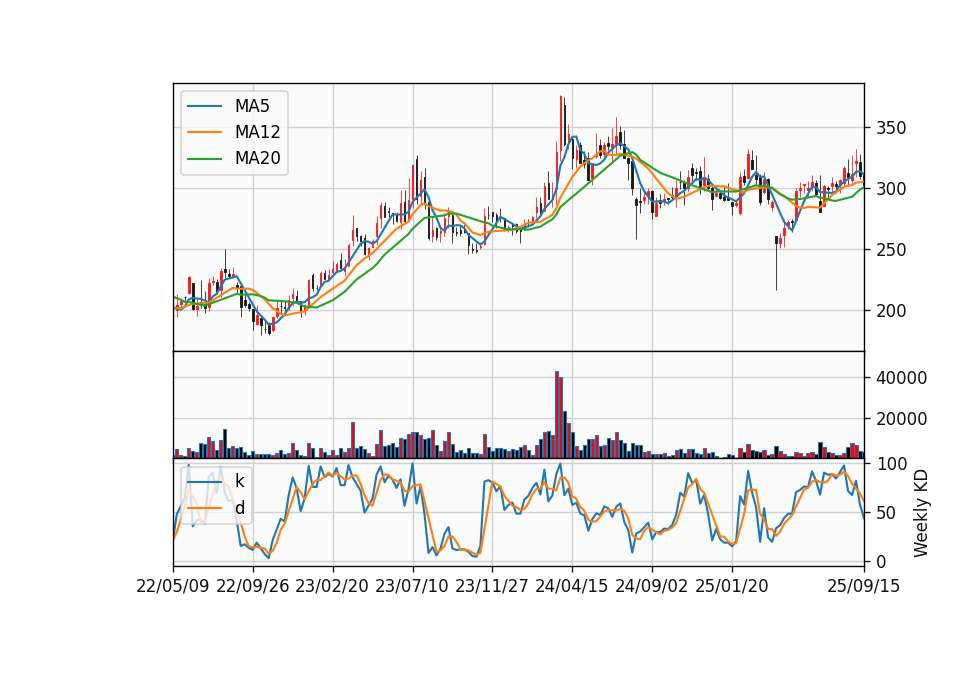960x690 pixels.
Task: Click the 23/02/20 date label
Action: click(332, 586)
